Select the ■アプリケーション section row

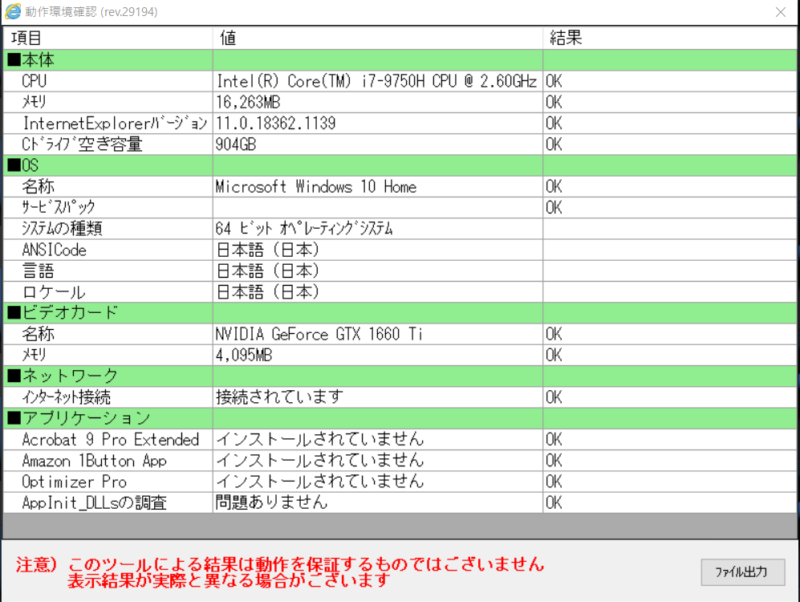pos(399,418)
